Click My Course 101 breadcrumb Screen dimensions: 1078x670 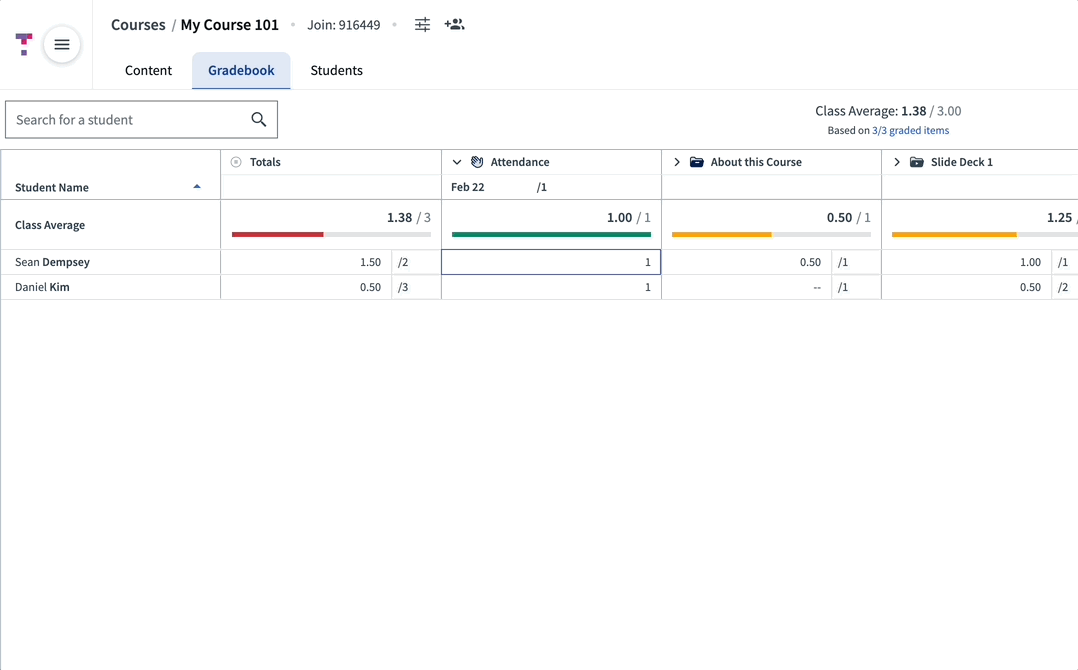point(230,25)
